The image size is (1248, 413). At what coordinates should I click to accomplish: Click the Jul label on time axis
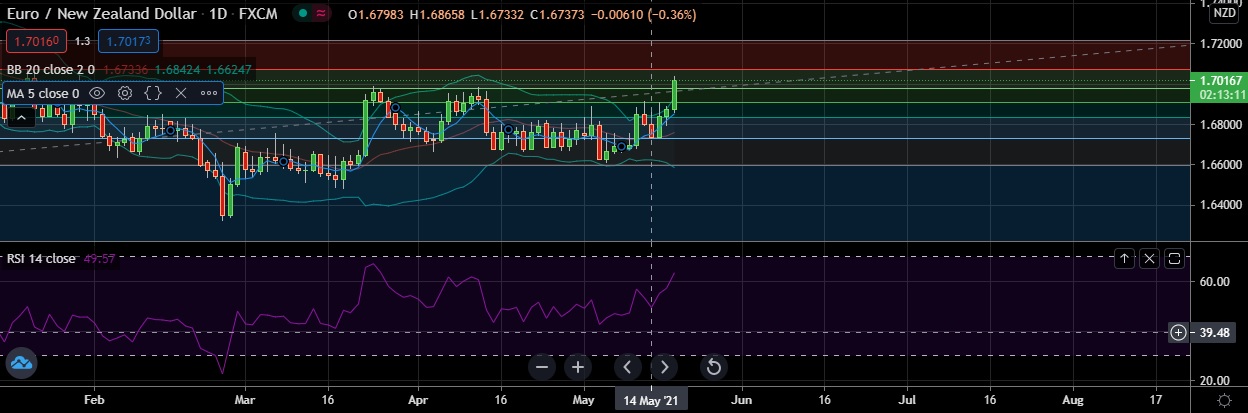tap(909, 399)
